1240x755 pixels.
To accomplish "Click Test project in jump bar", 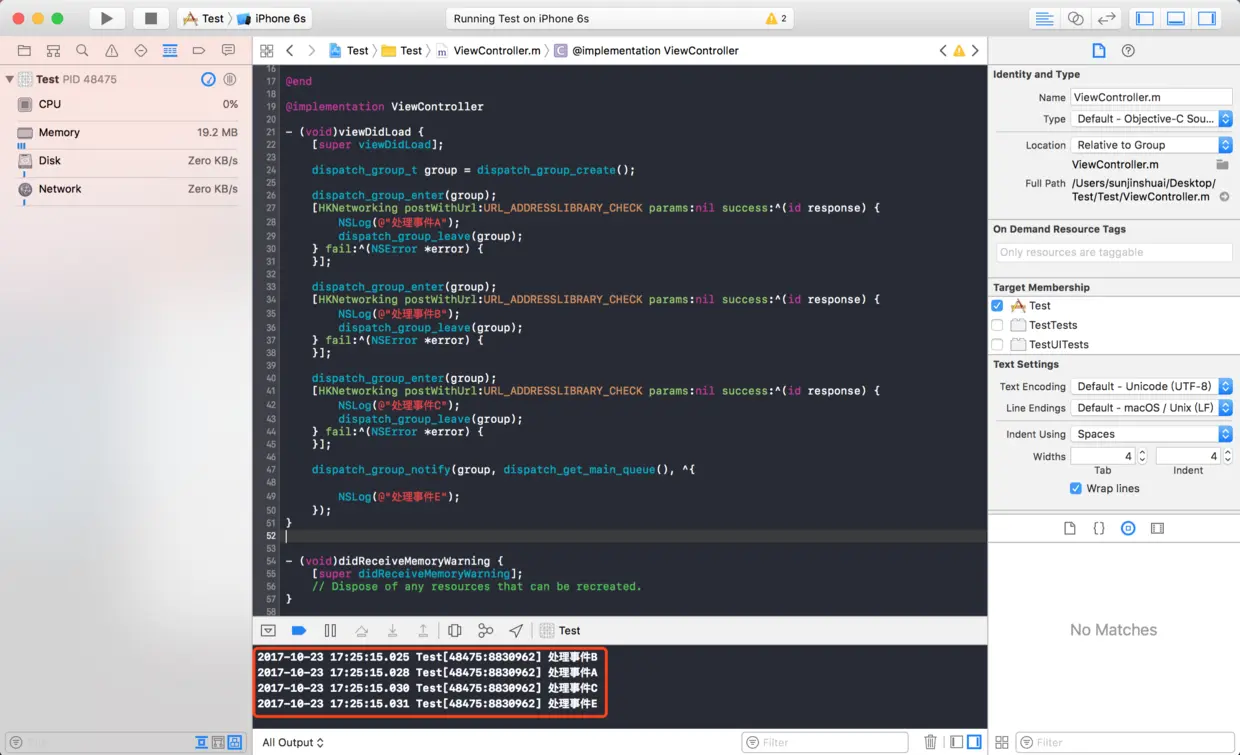I will pos(349,50).
